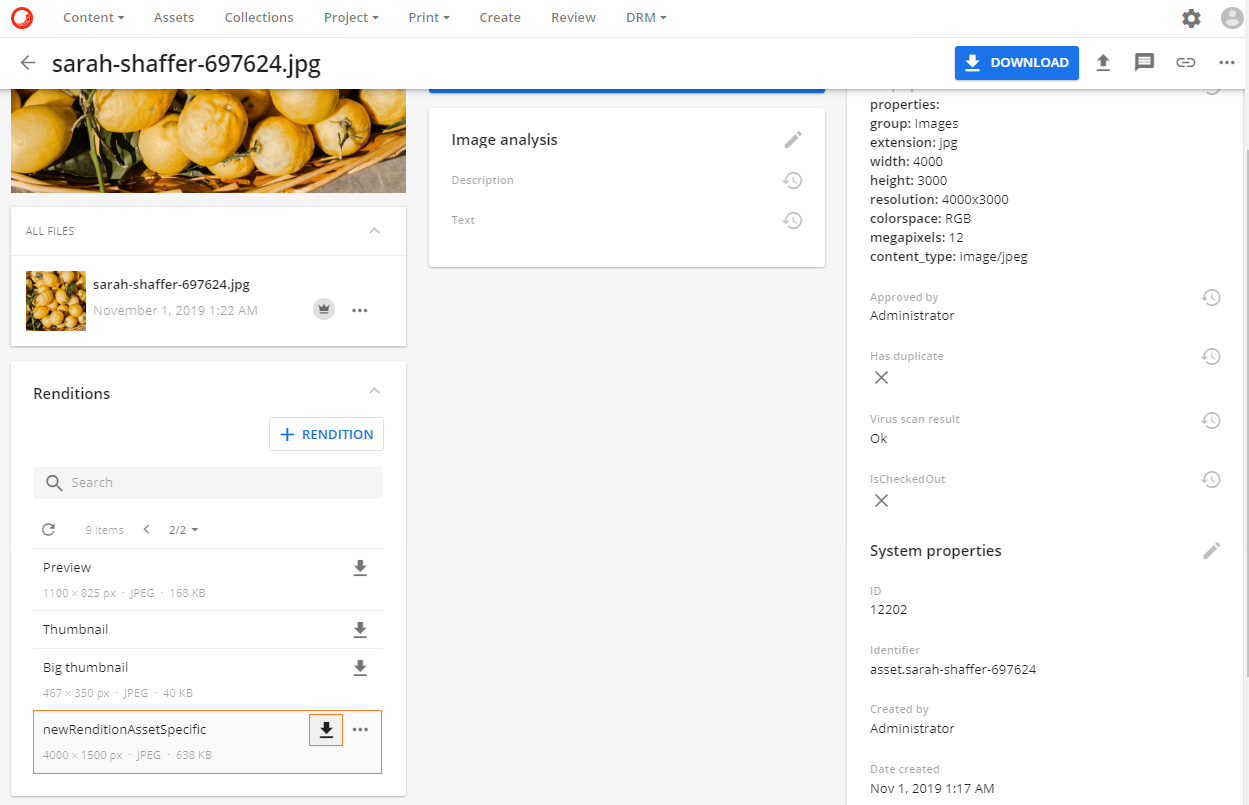Download the Preview rendition
The width and height of the screenshot is (1249, 805).
(360, 568)
